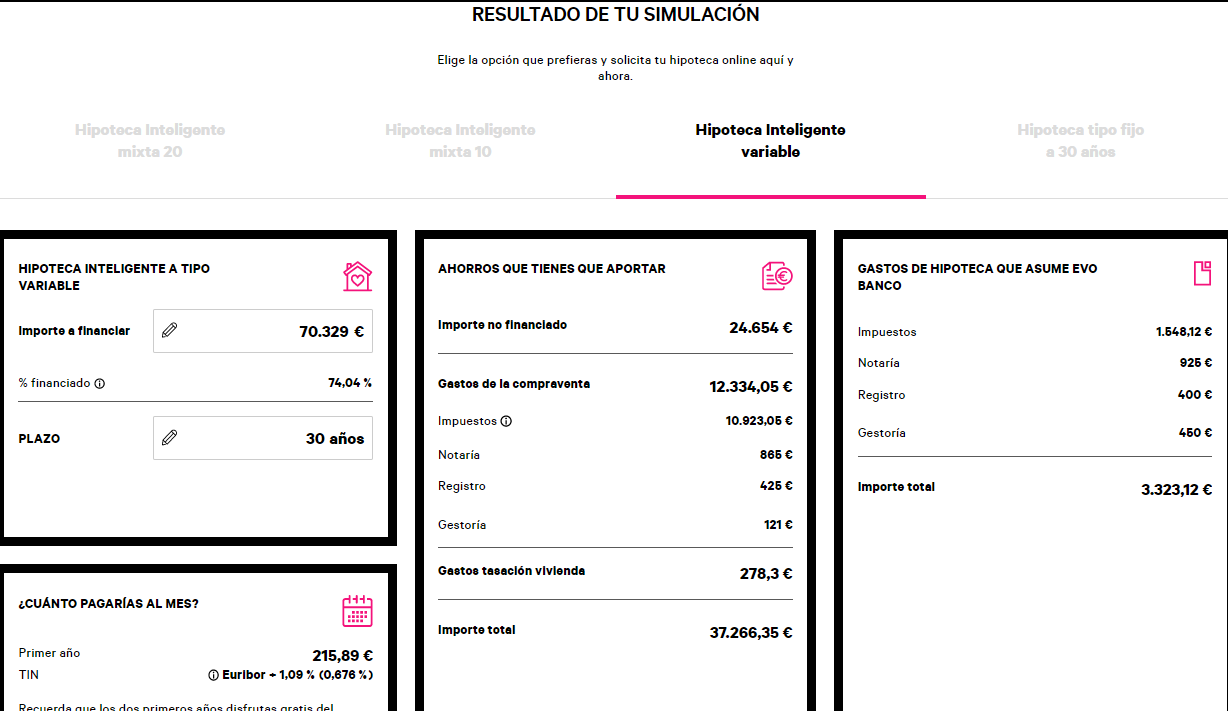Screen dimensions: 1228x711
Task: Click the Gastos de la compraventa label
Action: 514,384
